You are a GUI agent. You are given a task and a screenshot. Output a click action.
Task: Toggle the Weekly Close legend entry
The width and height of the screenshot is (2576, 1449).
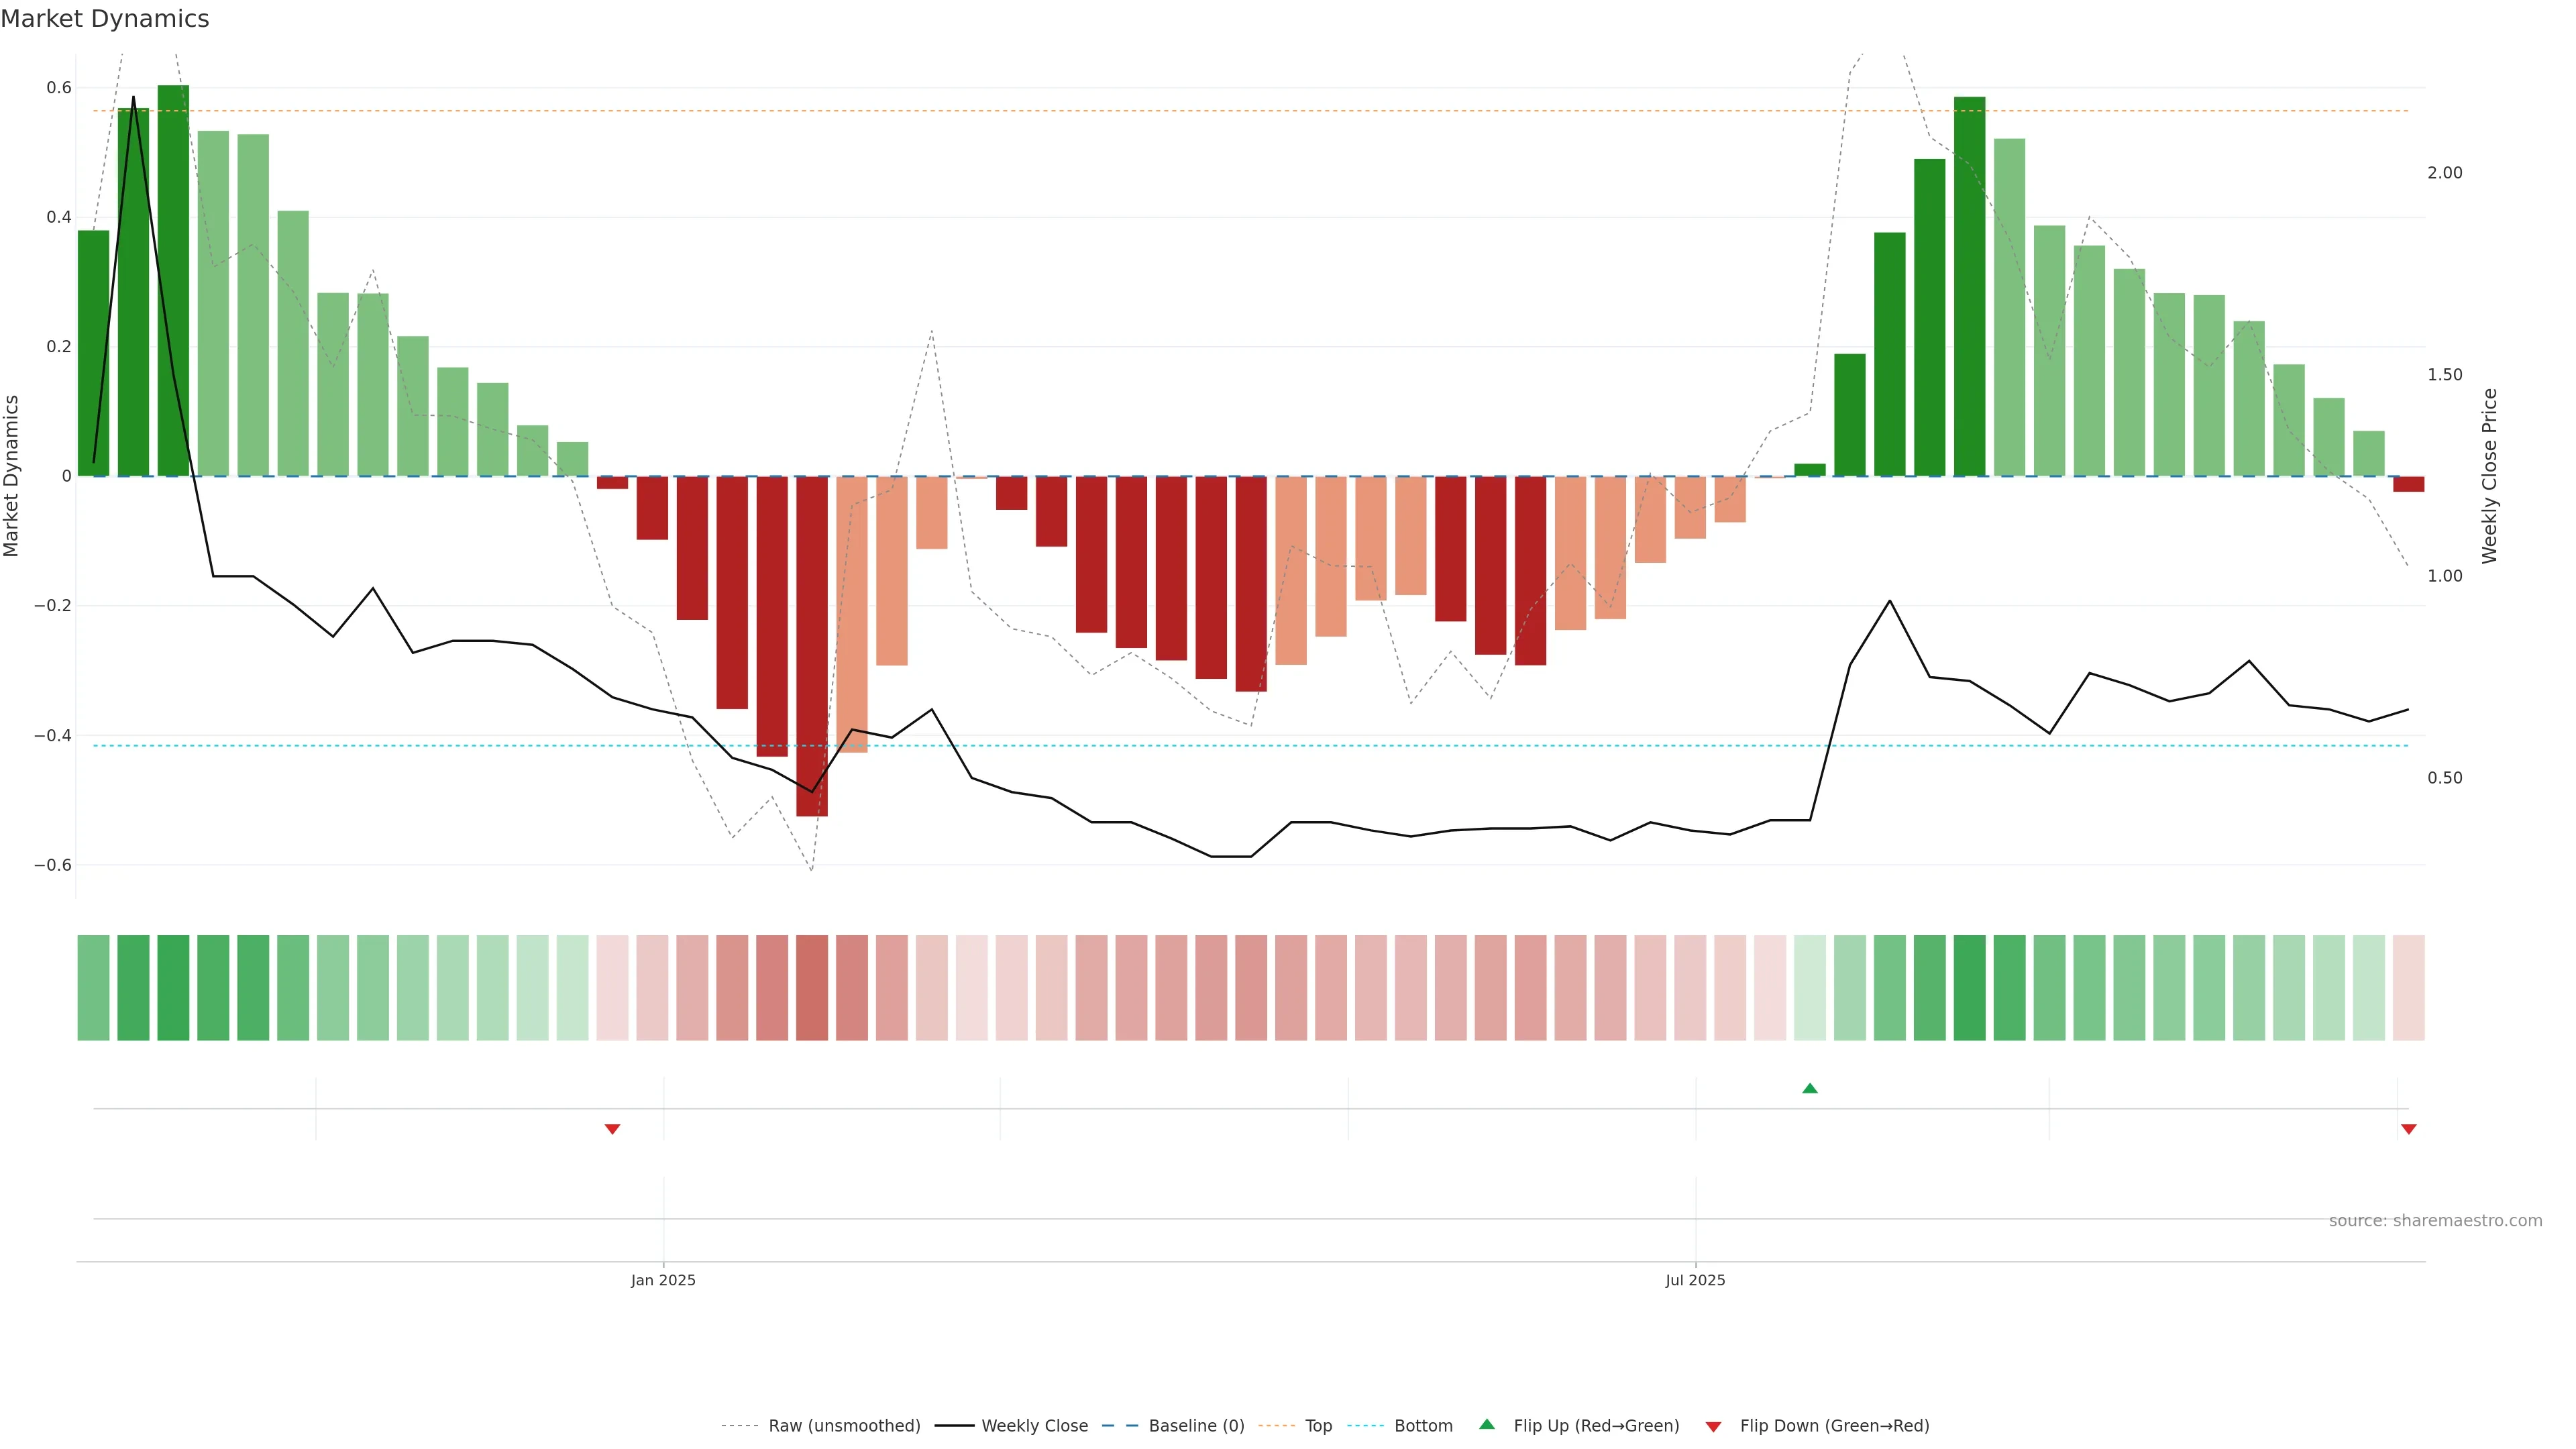pyautogui.click(x=1034, y=1426)
